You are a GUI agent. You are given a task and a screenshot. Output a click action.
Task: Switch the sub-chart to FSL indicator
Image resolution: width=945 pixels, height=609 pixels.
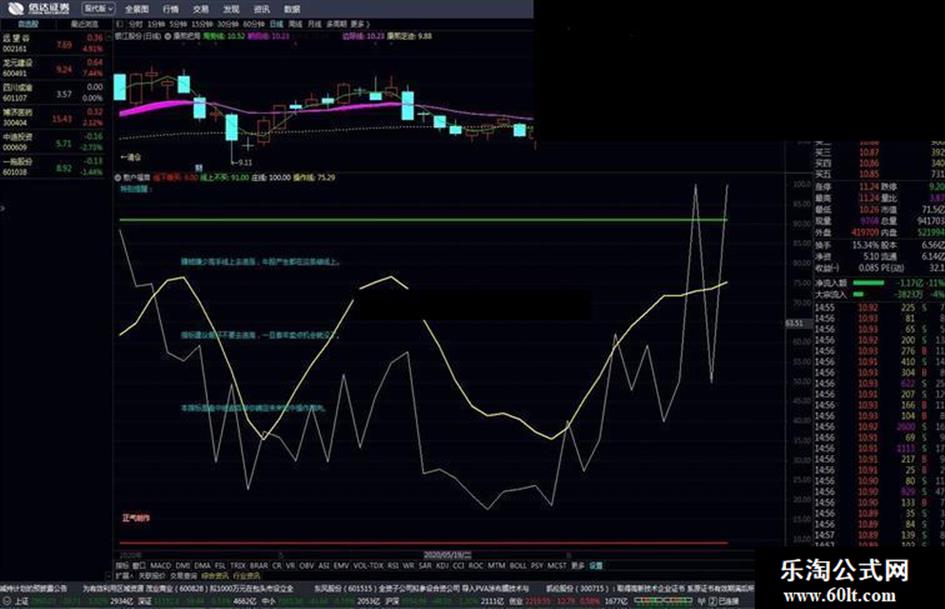pyautogui.click(x=221, y=566)
